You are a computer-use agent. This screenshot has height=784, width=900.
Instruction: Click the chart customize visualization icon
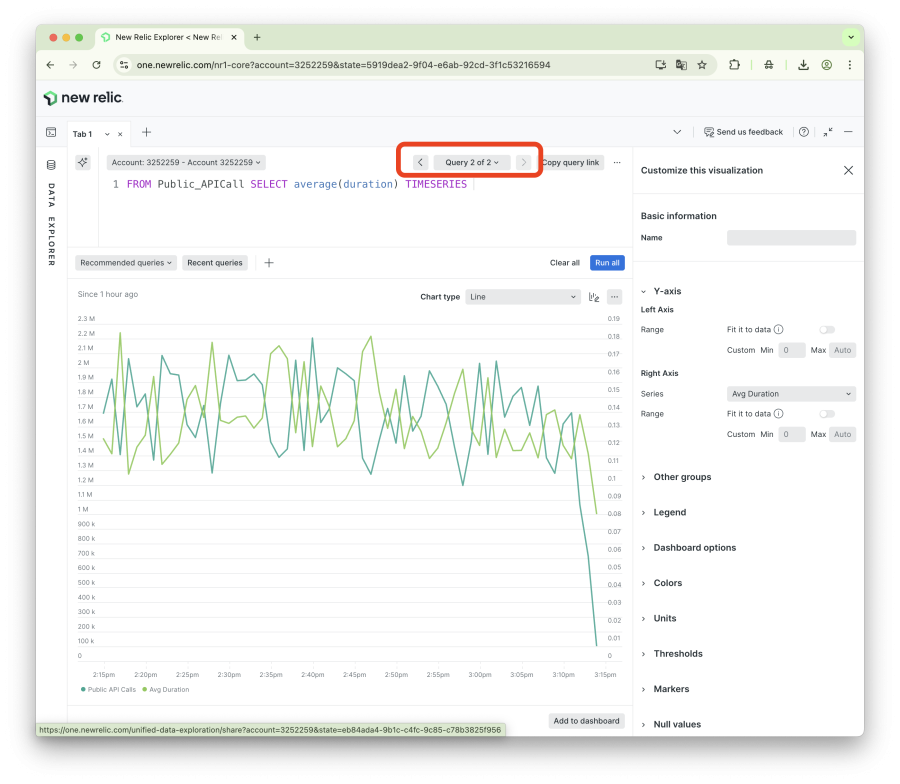(594, 297)
